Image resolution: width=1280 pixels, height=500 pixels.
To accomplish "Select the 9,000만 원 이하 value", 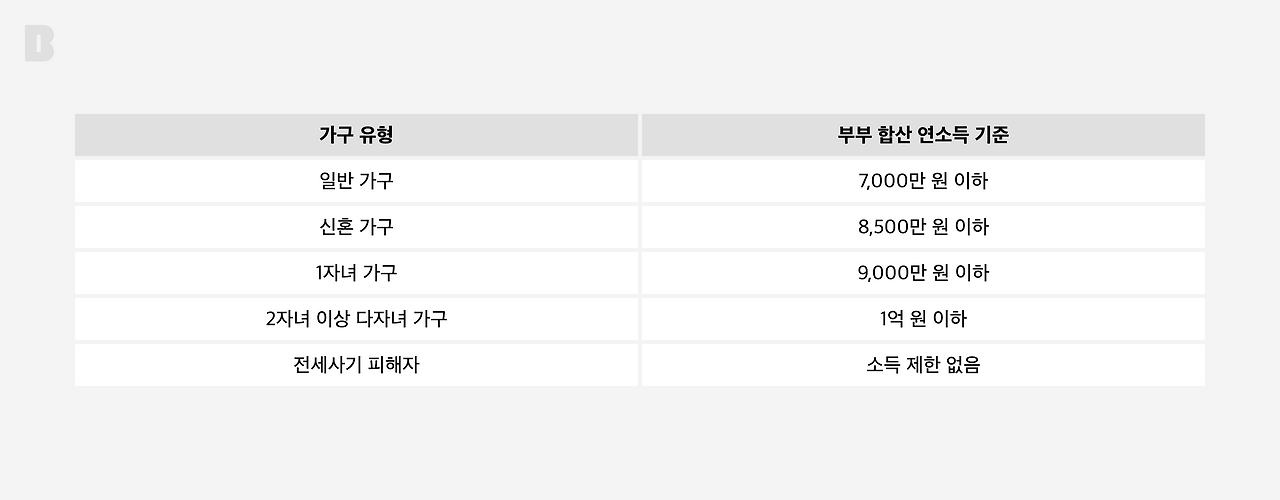I will click(x=923, y=273).
